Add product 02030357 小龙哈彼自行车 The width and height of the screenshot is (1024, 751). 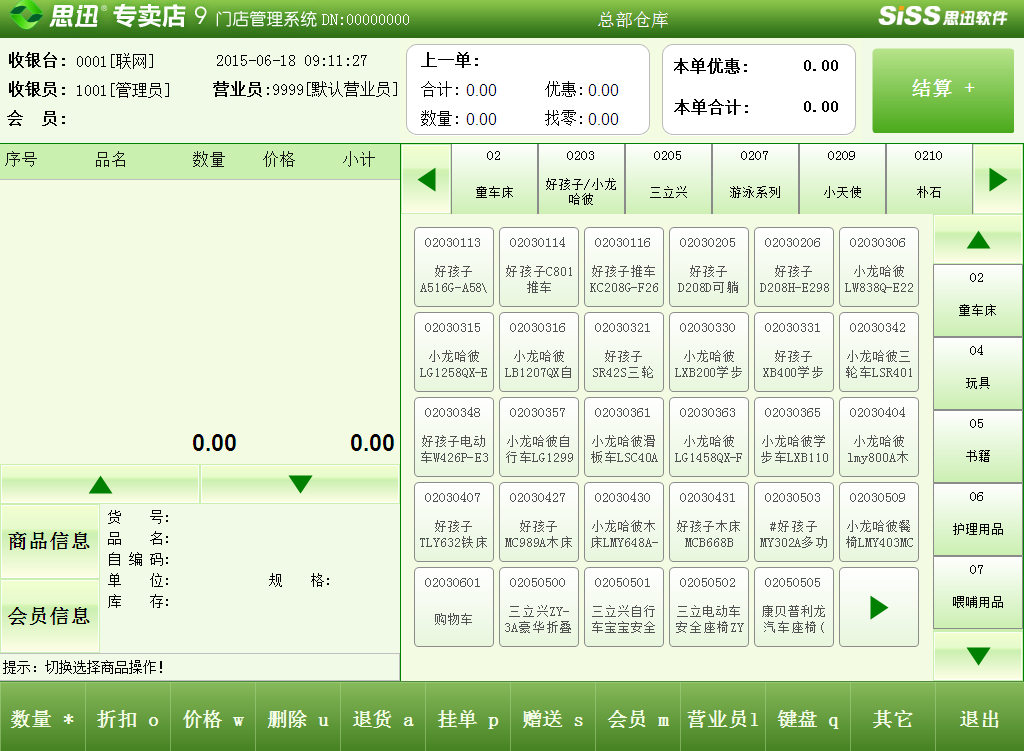(538, 436)
